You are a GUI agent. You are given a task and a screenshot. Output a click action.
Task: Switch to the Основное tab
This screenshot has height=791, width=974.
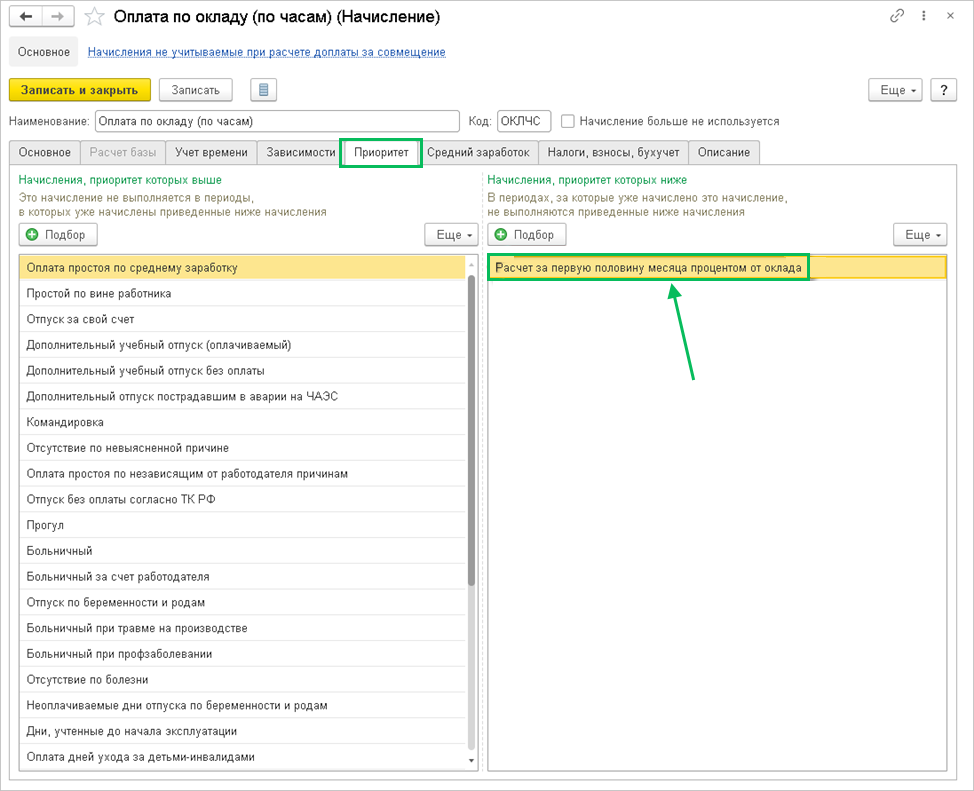pos(45,152)
